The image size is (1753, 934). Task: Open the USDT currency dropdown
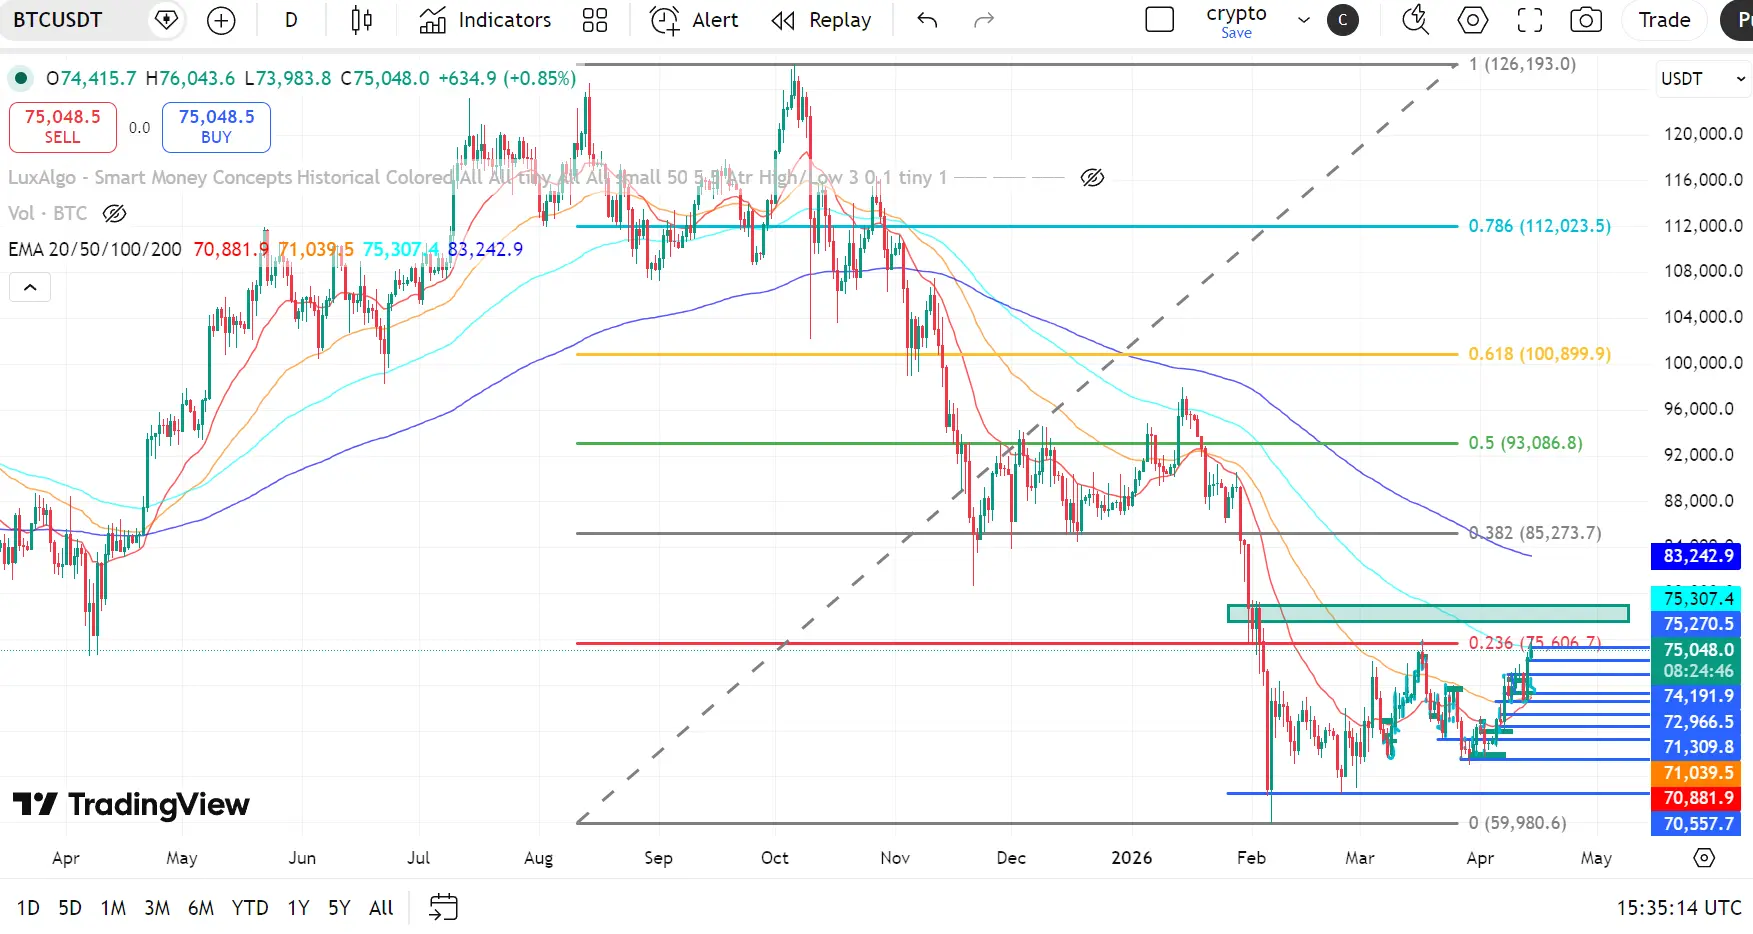pyautogui.click(x=1703, y=79)
